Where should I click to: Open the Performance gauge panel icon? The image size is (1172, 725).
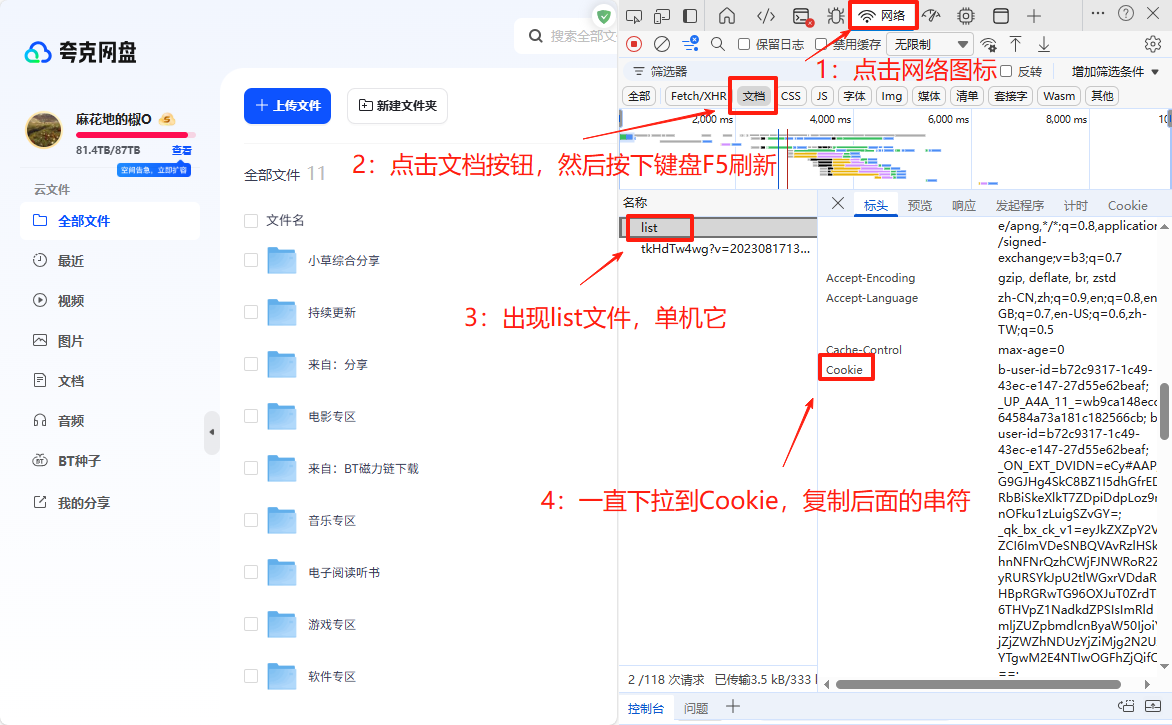(x=931, y=16)
